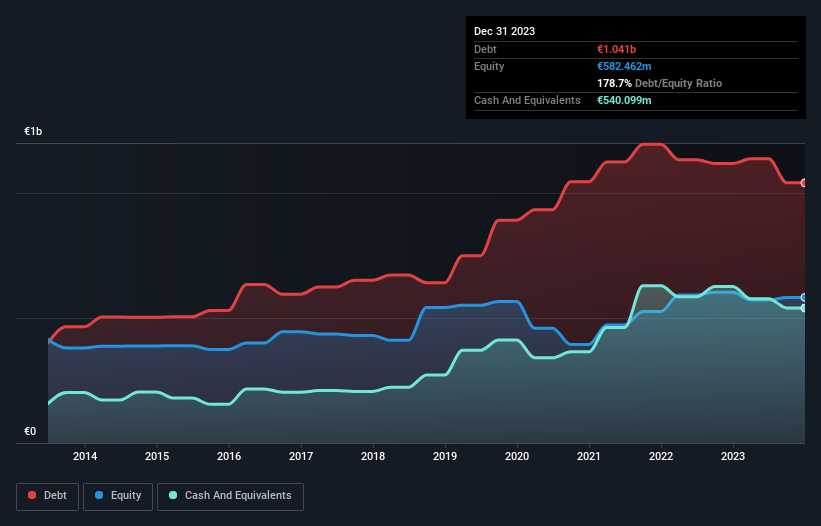The width and height of the screenshot is (821, 526).
Task: Click the €0 y-axis label
Action: [30, 431]
